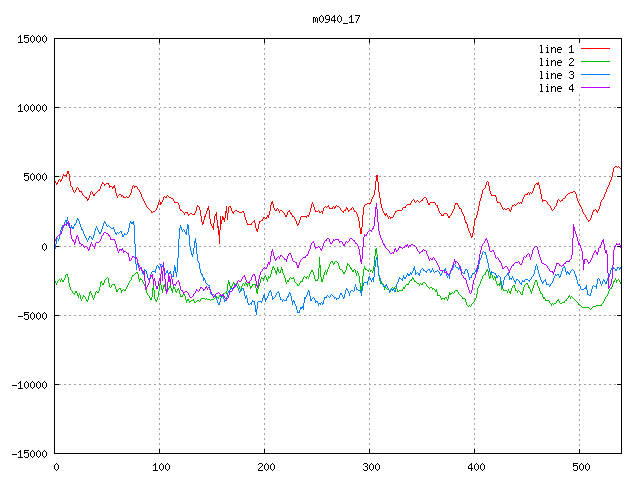Select the -5000 y-axis tick label

coord(32,315)
